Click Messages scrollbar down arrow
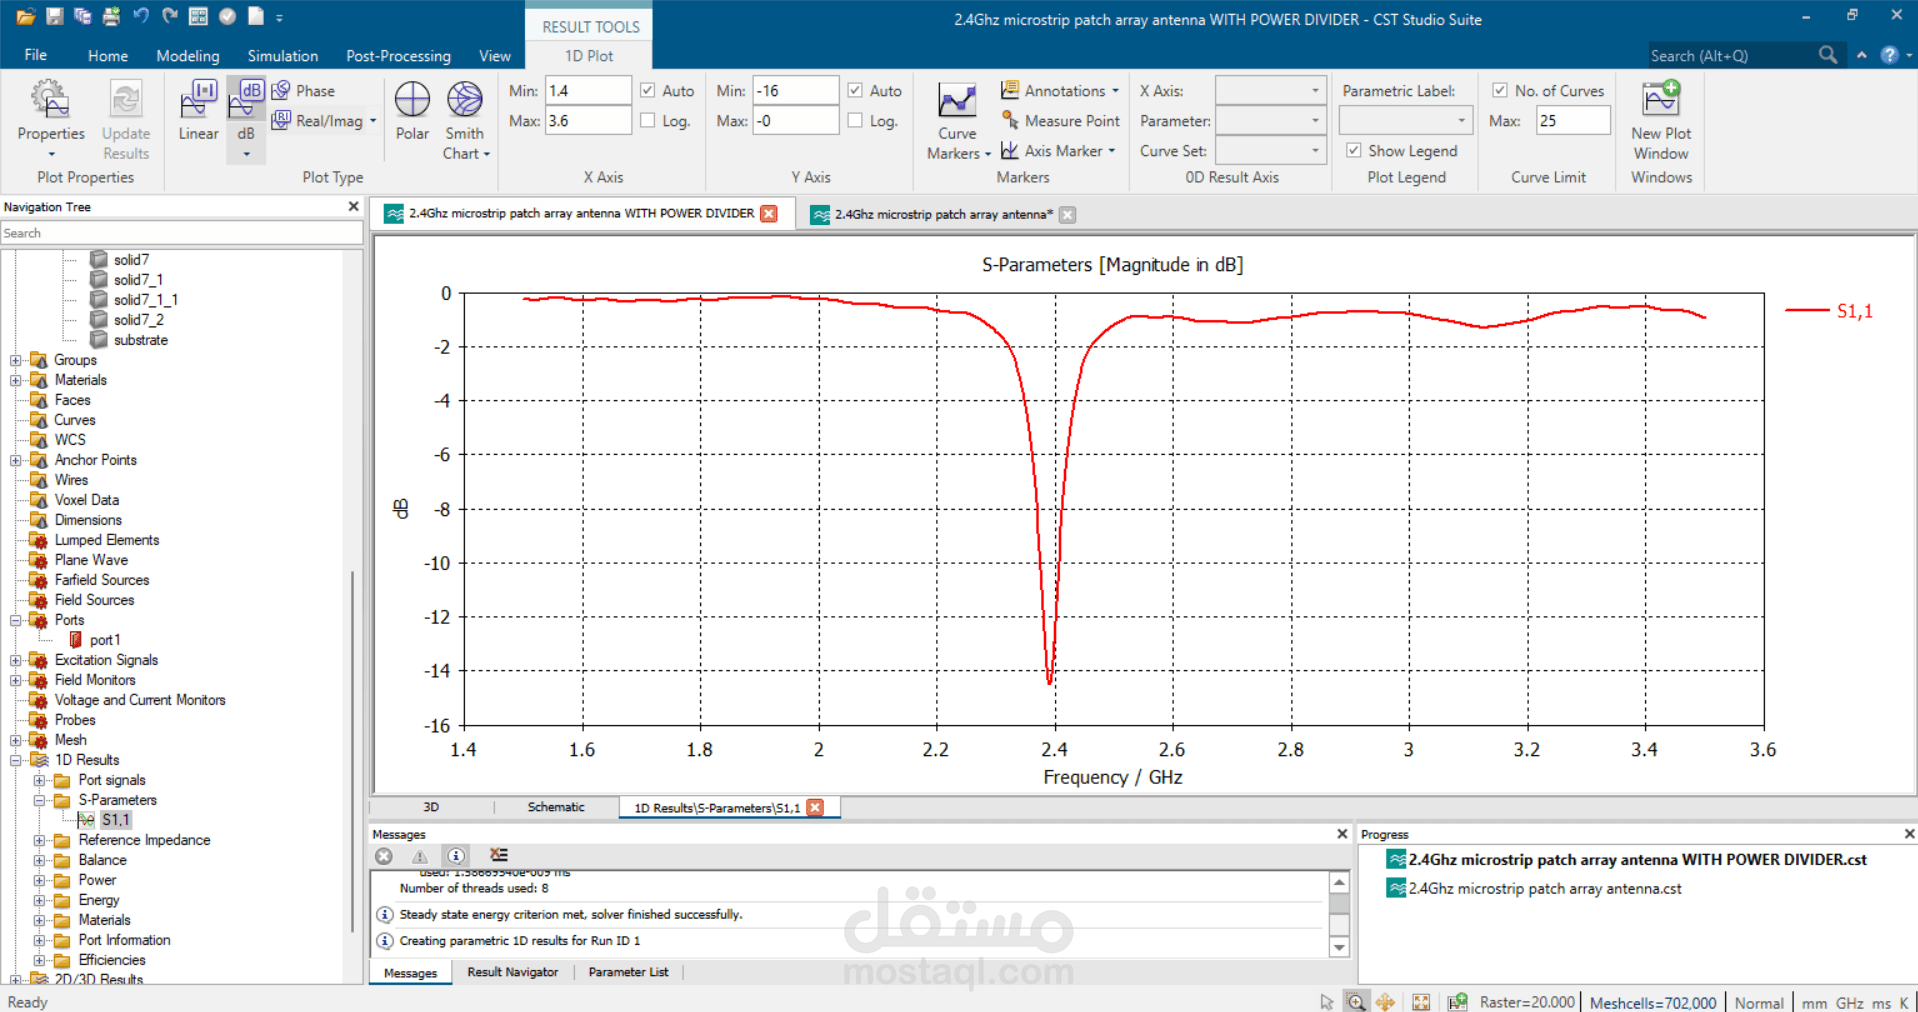The image size is (1918, 1012). [x=1339, y=946]
